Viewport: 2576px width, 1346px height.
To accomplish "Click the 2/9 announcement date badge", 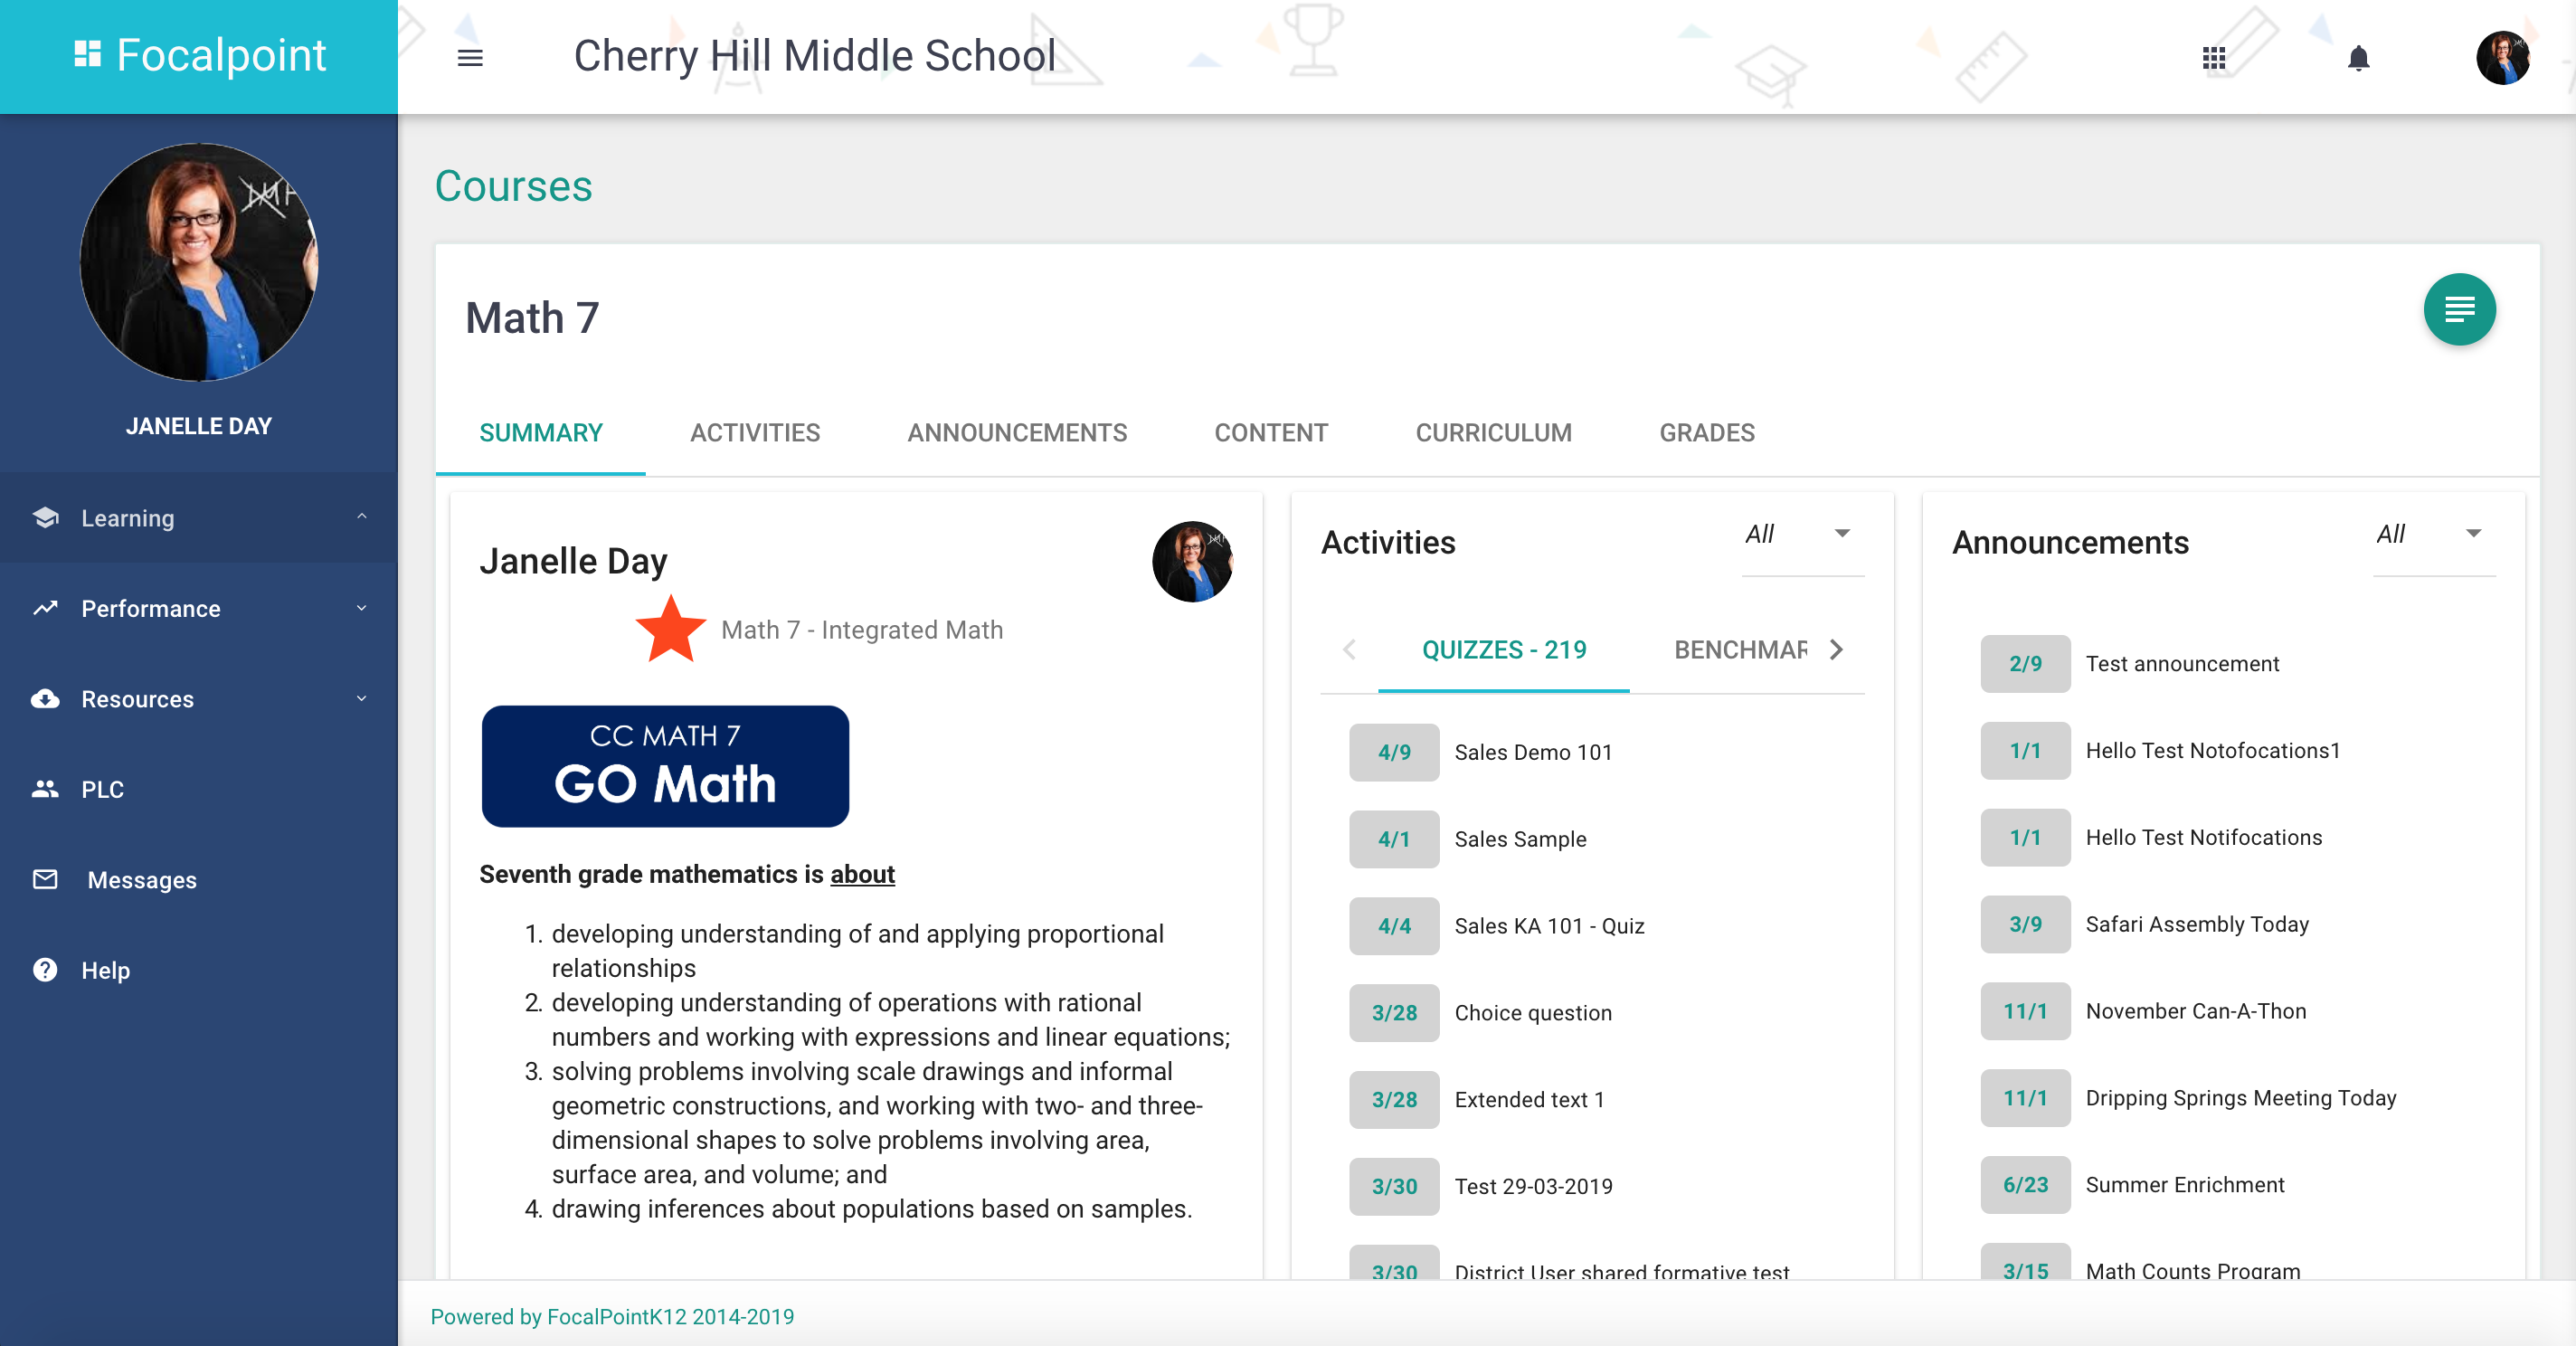I will coord(2025,664).
